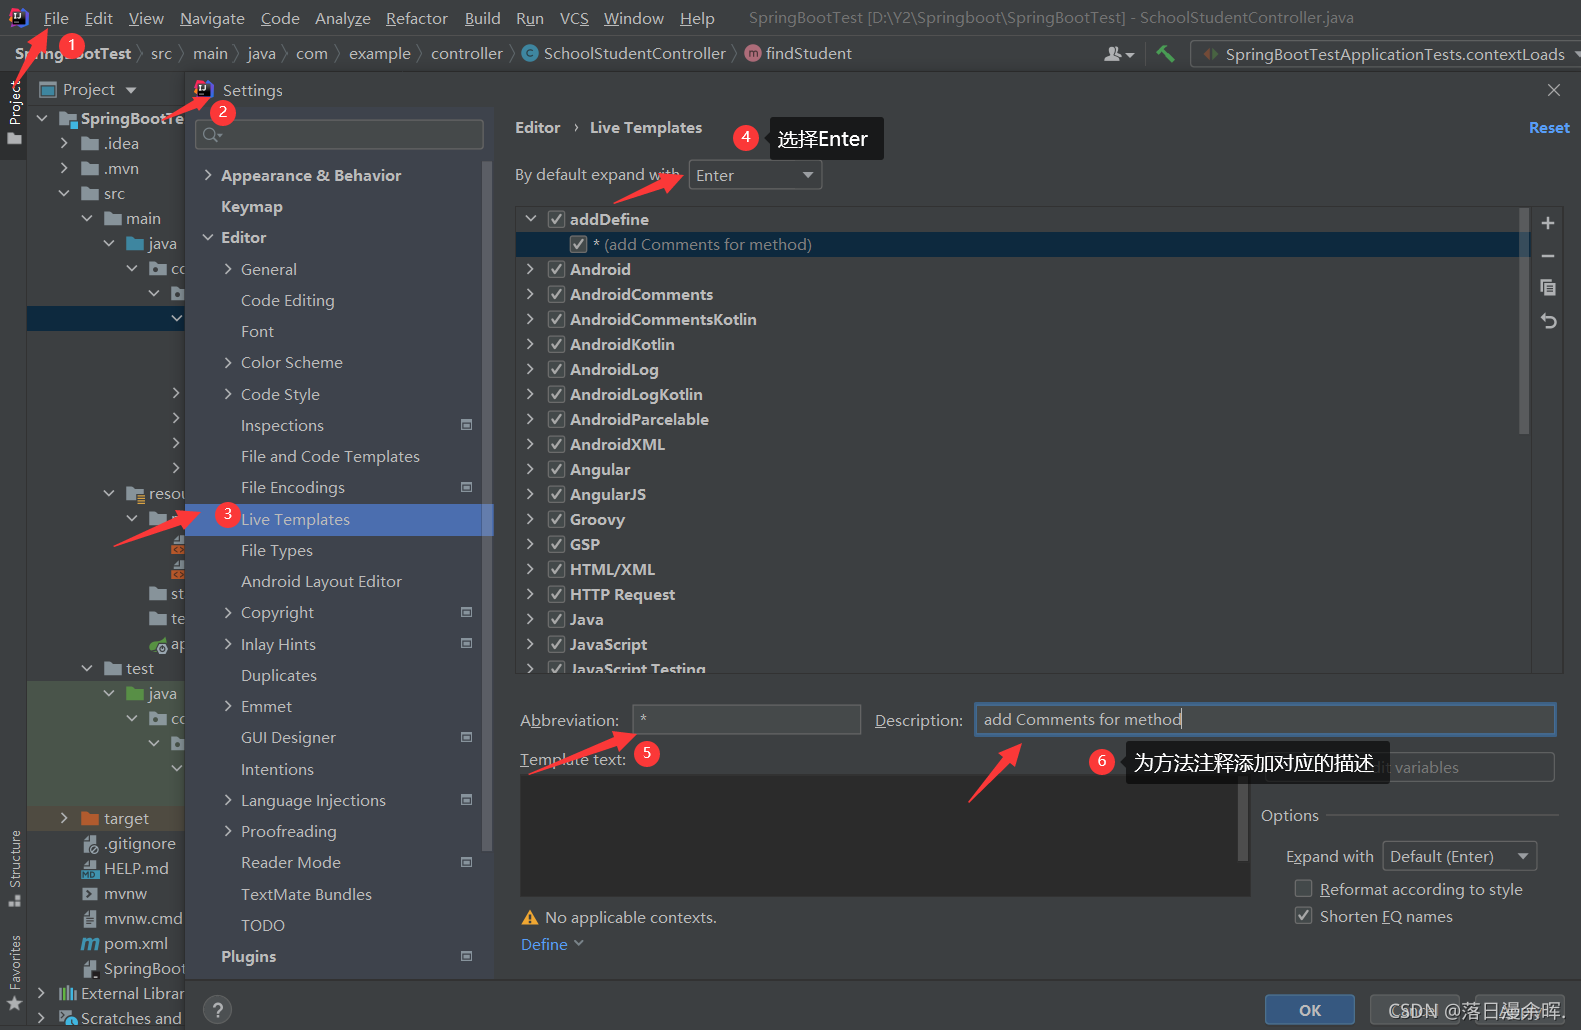Screen dimensions: 1581x1030
Task: Open the Navigate menu
Action: 212,18
